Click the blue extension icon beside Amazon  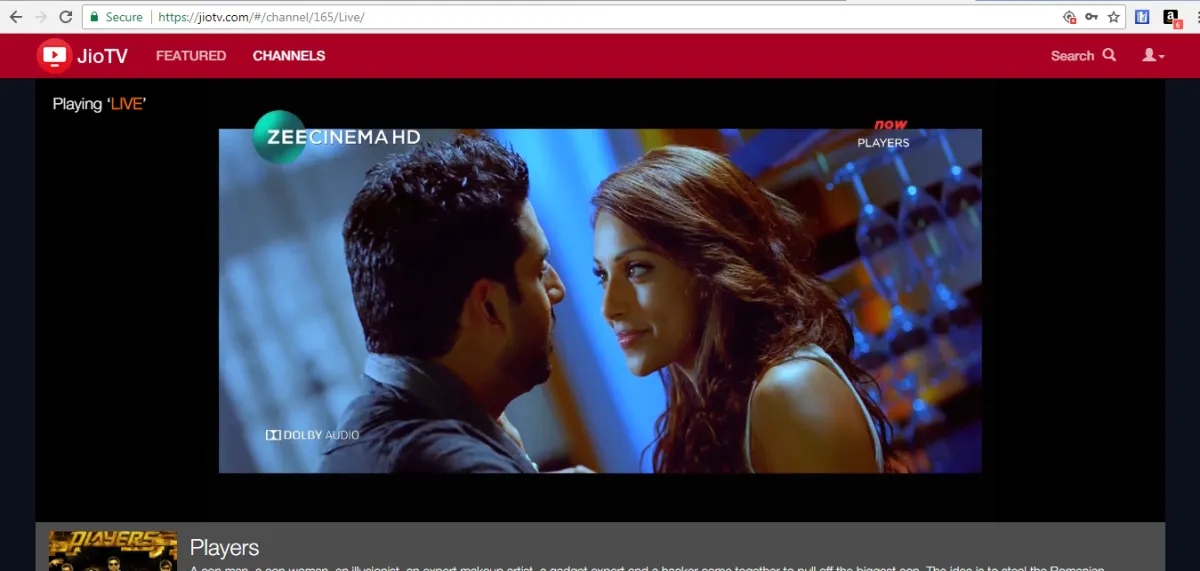(1142, 17)
